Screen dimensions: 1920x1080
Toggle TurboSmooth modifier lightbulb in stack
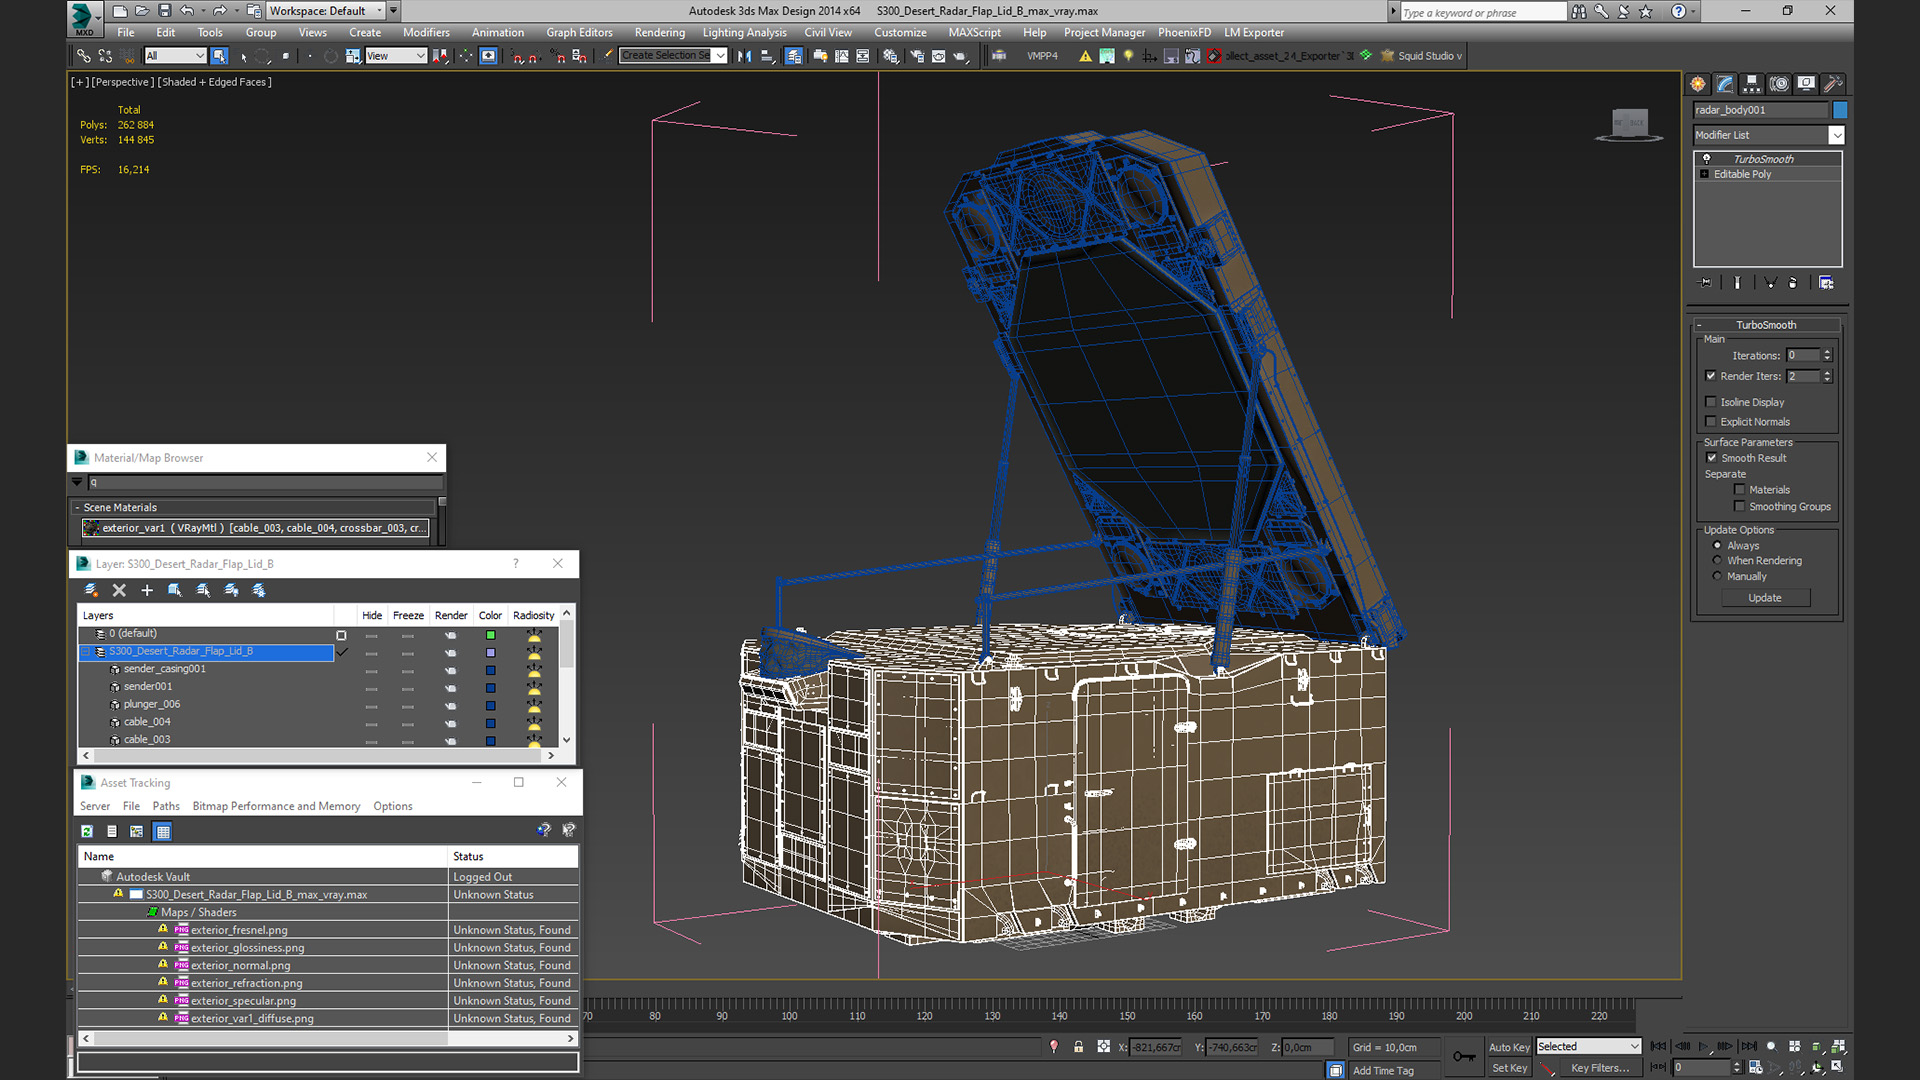click(x=1706, y=159)
